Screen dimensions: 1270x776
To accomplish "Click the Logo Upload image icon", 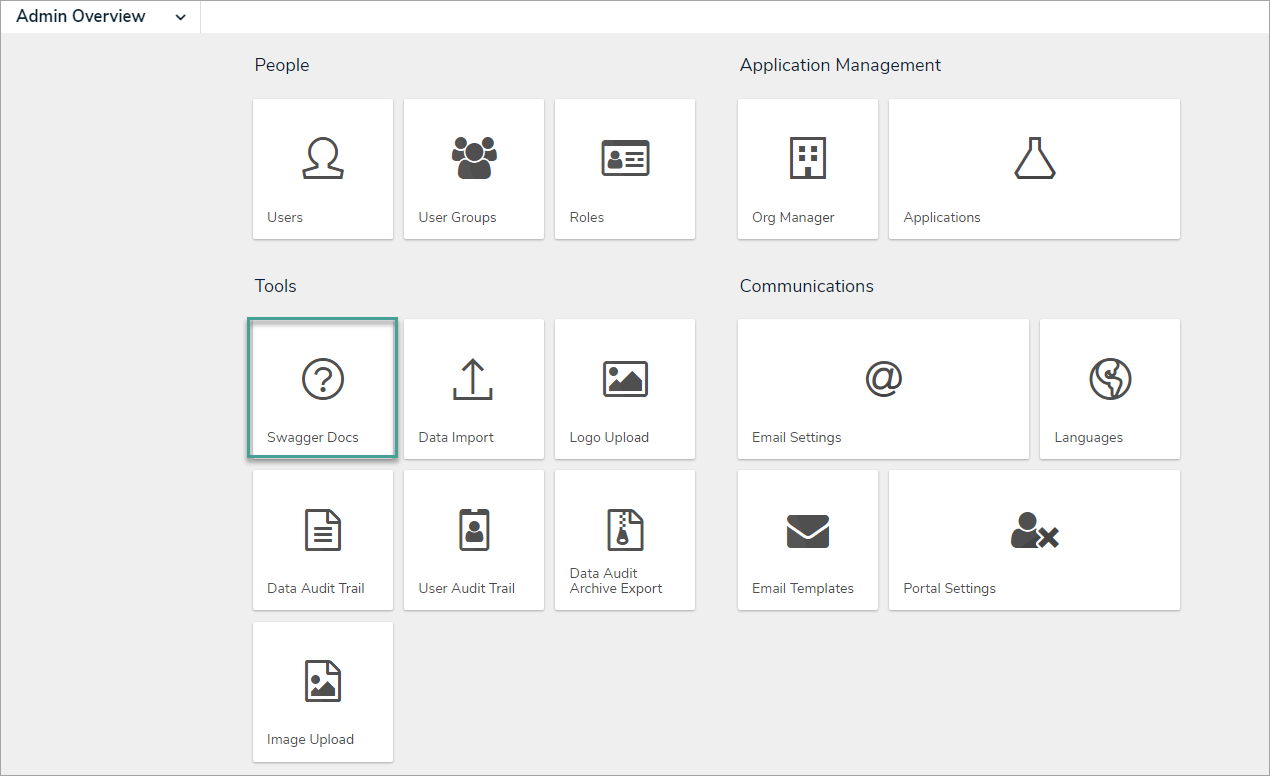I will [x=624, y=379].
